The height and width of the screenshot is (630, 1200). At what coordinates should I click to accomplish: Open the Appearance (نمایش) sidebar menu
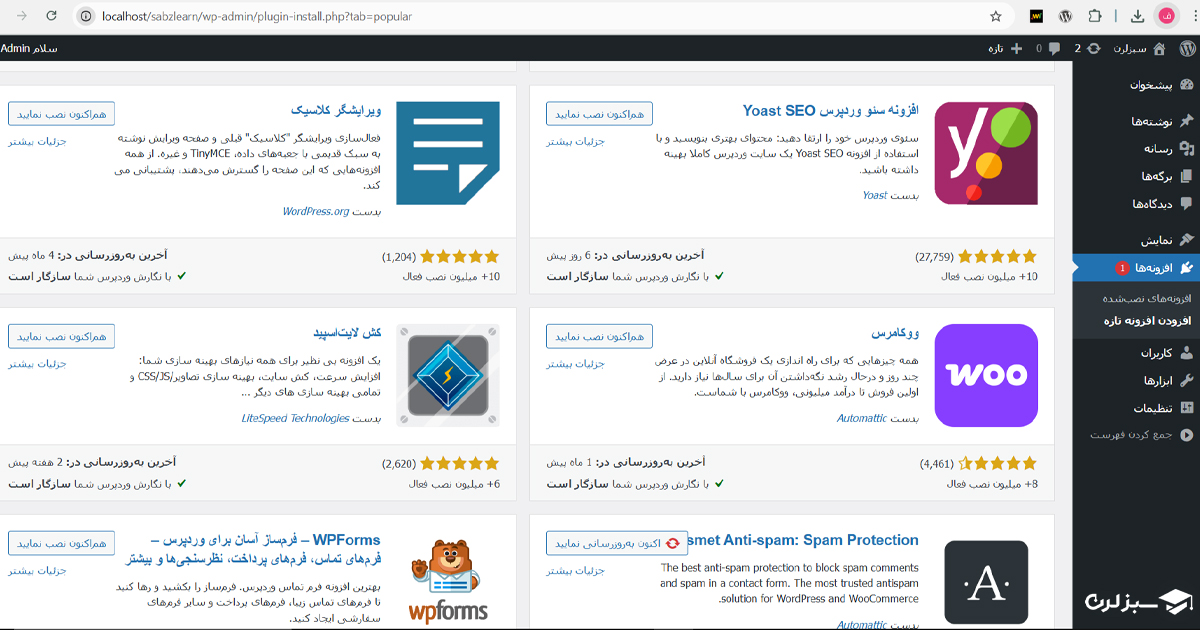[1134, 240]
